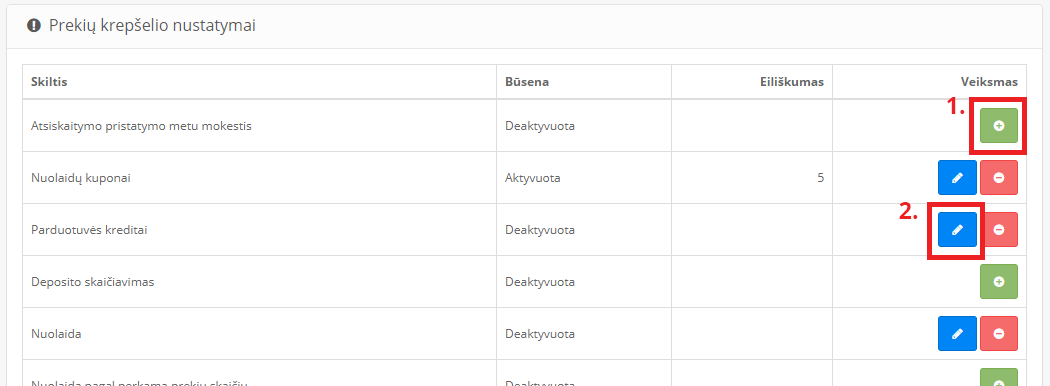Select the Veiksmas column header
The image size is (1050, 386).
coord(989,82)
